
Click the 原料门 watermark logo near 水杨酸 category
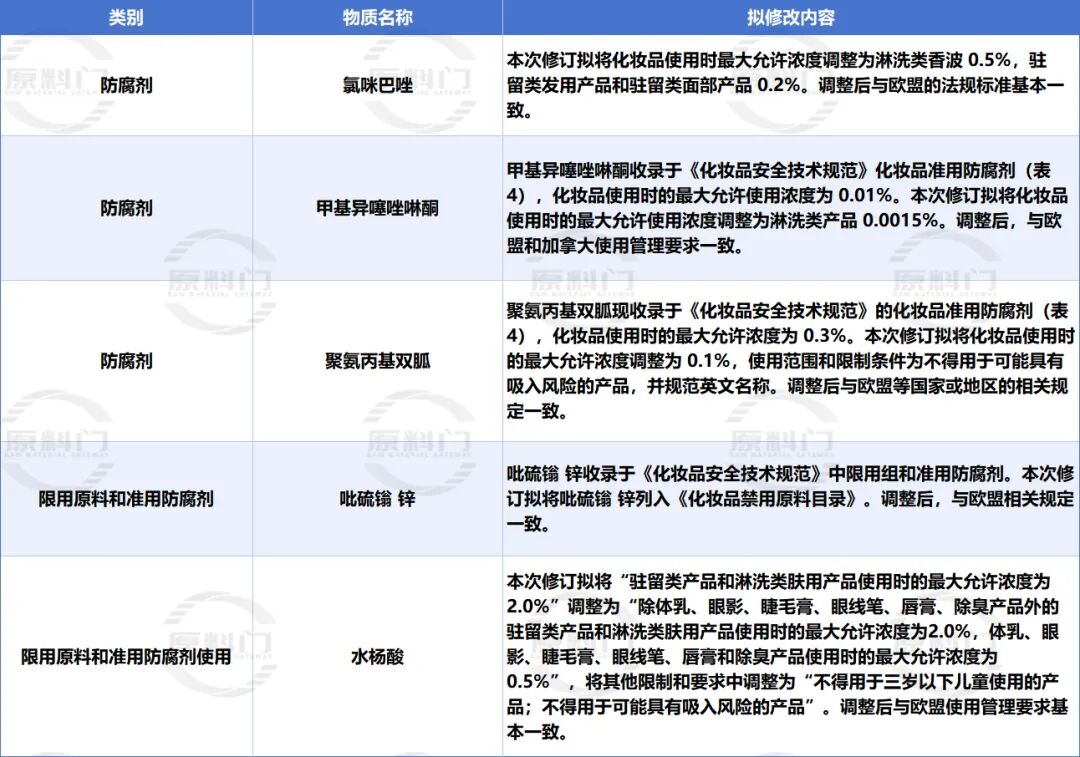[x=219, y=643]
